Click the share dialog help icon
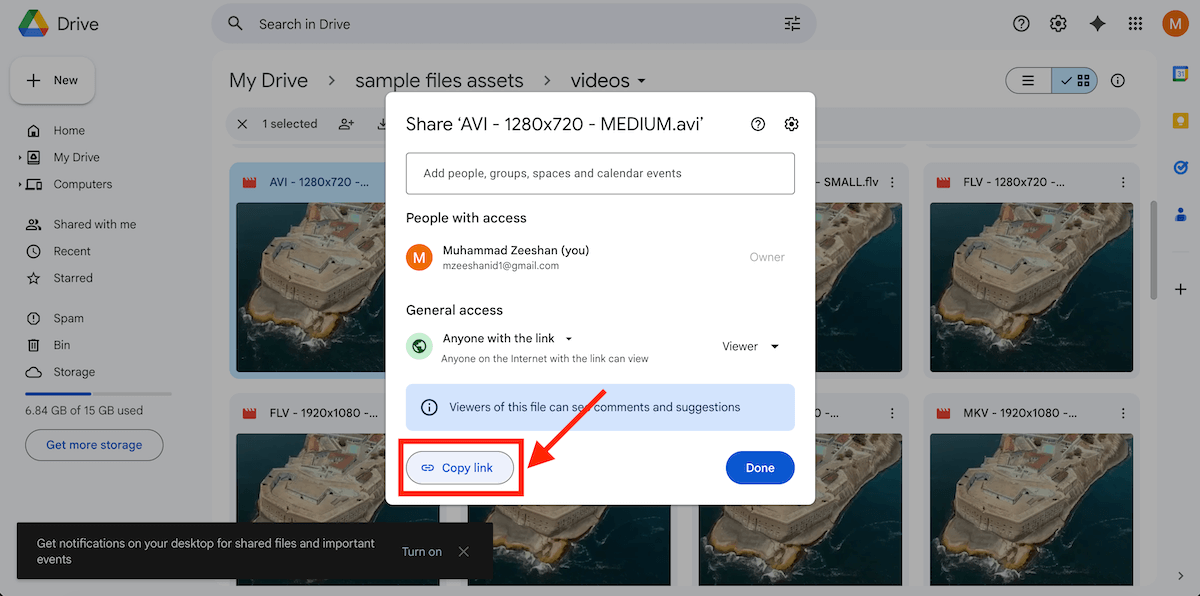This screenshot has width=1200, height=596. [758, 124]
